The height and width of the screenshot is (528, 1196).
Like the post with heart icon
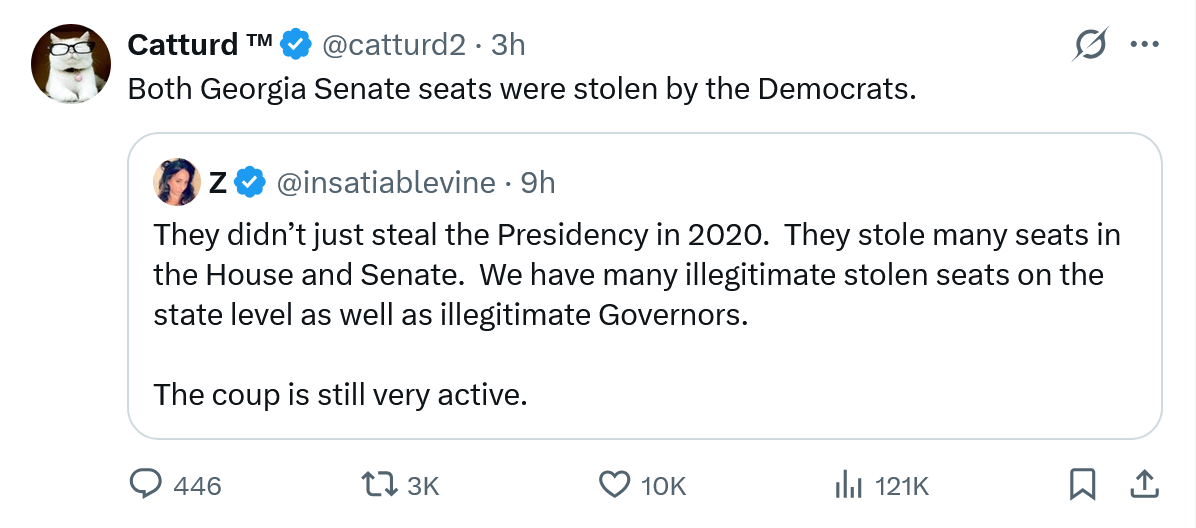point(613,485)
